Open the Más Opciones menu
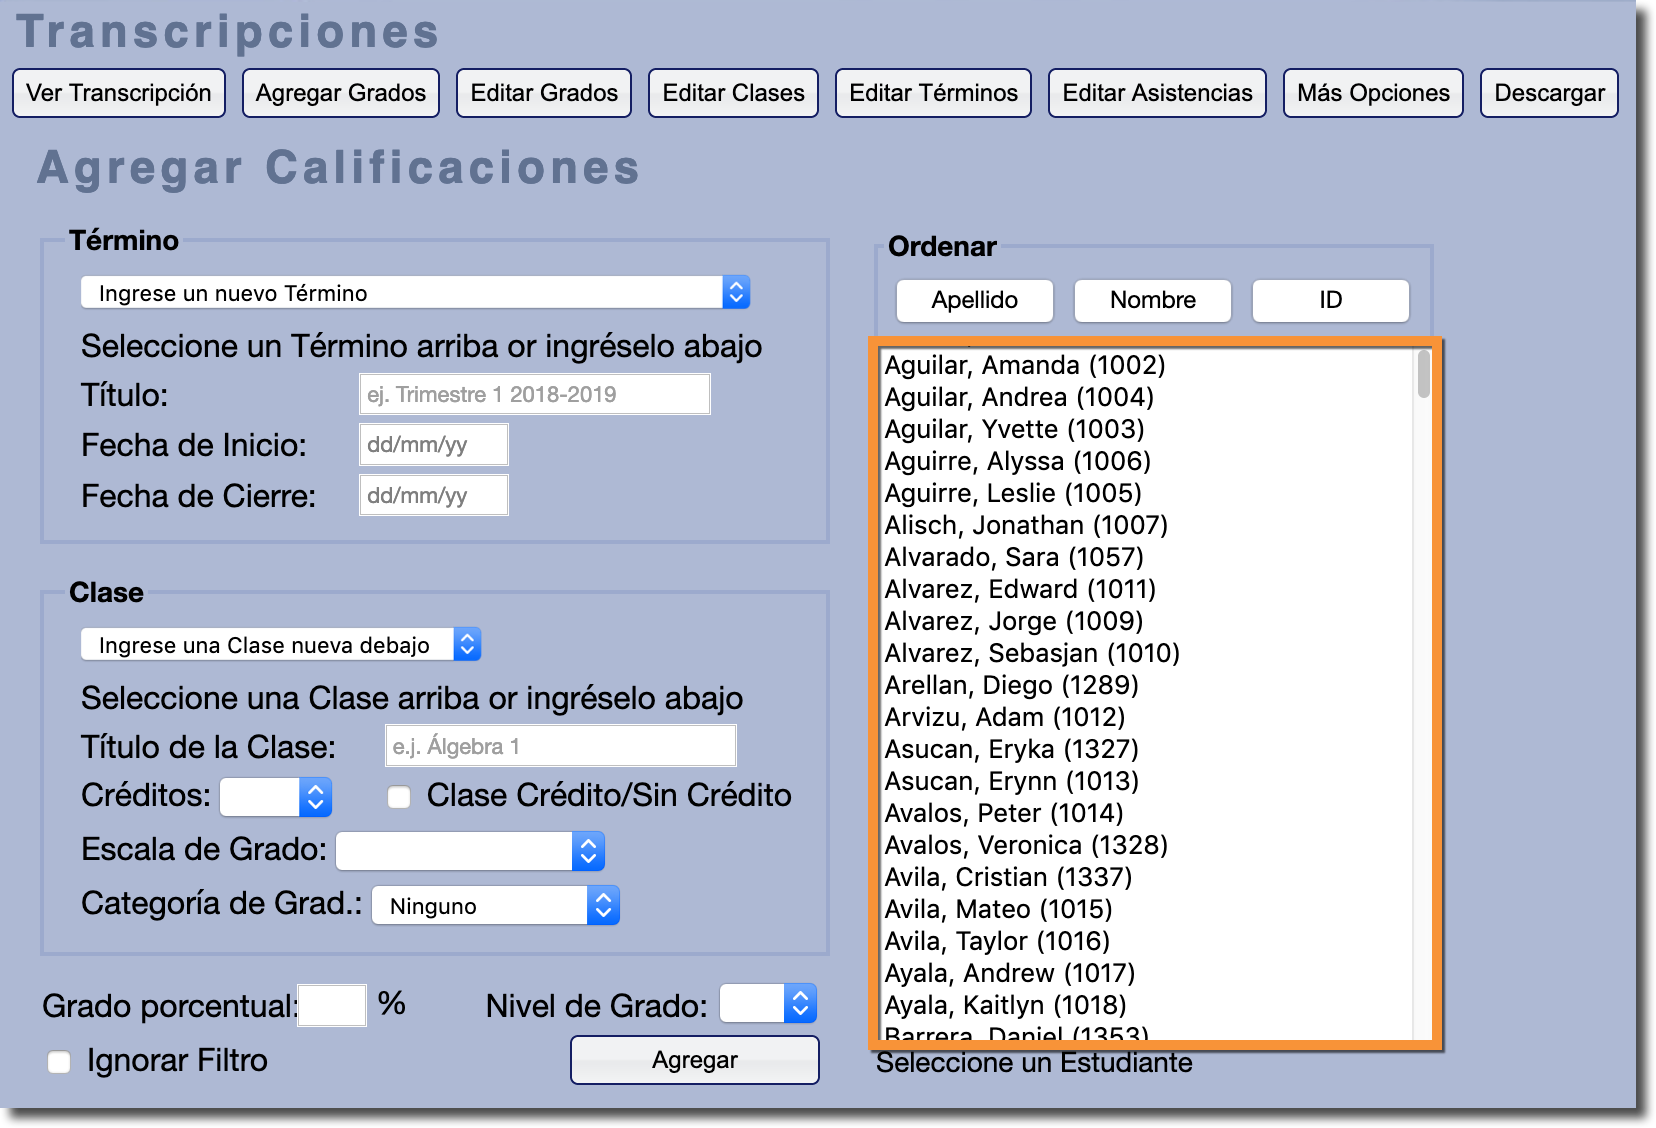1656x1128 pixels. [1372, 93]
